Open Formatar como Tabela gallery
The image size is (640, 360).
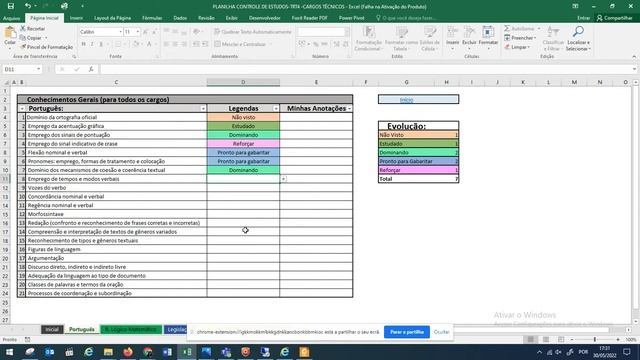[x=401, y=39]
